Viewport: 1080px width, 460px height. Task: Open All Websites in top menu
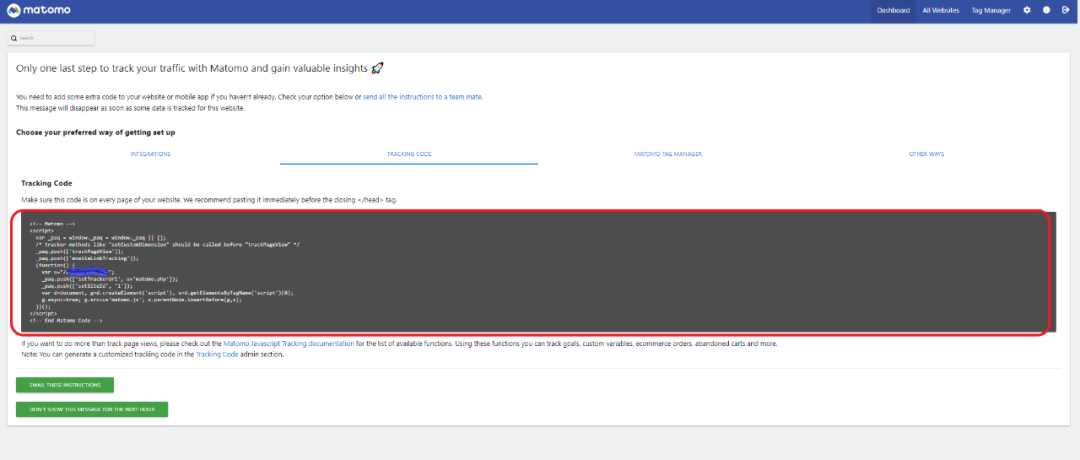941,10
